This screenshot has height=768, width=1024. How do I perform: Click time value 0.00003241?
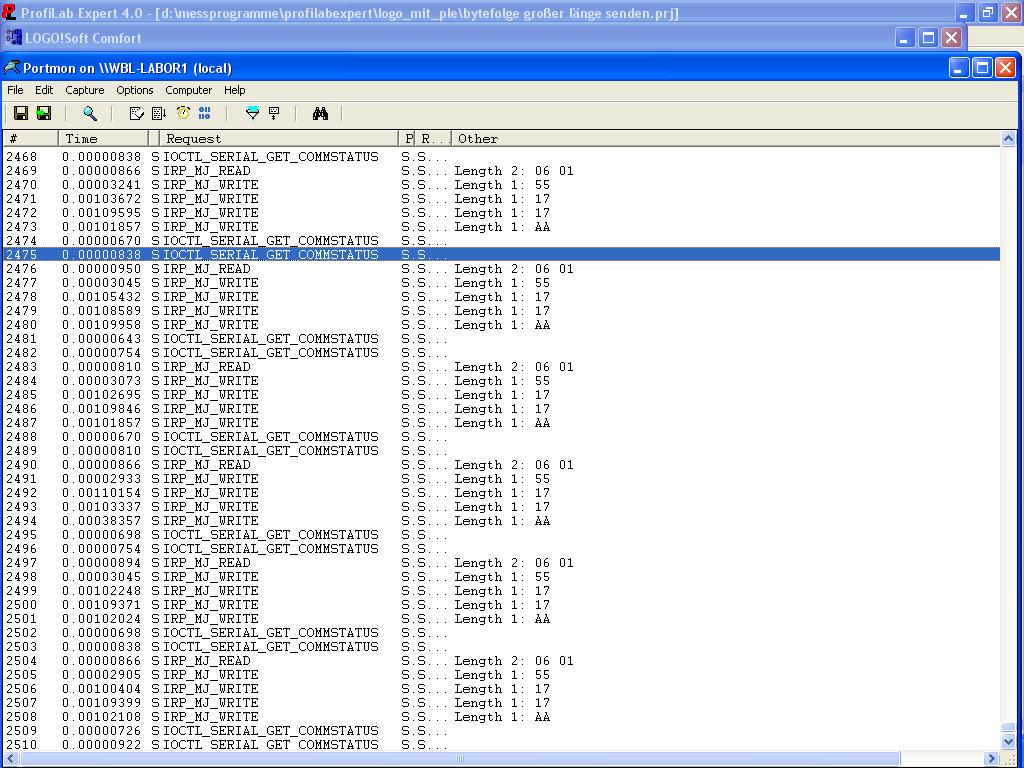point(101,185)
